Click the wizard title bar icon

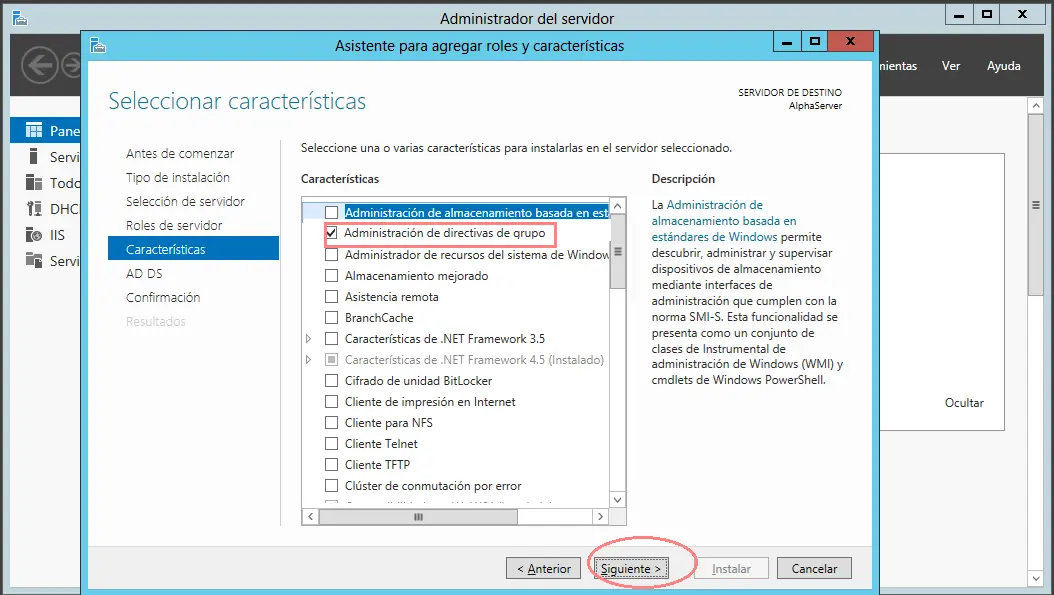click(x=98, y=46)
